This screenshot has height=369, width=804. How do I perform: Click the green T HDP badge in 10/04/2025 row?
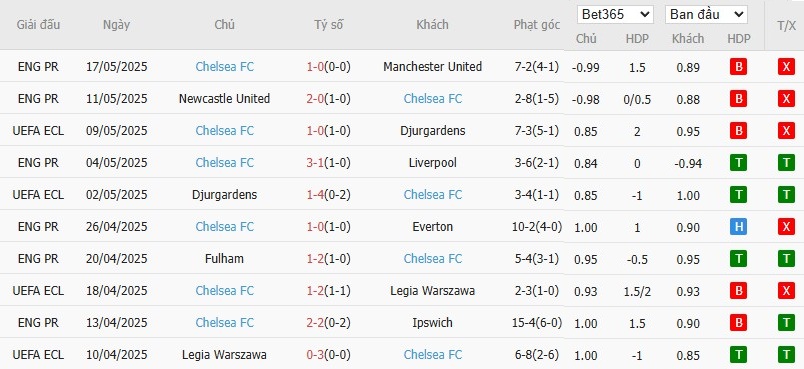[738, 355]
